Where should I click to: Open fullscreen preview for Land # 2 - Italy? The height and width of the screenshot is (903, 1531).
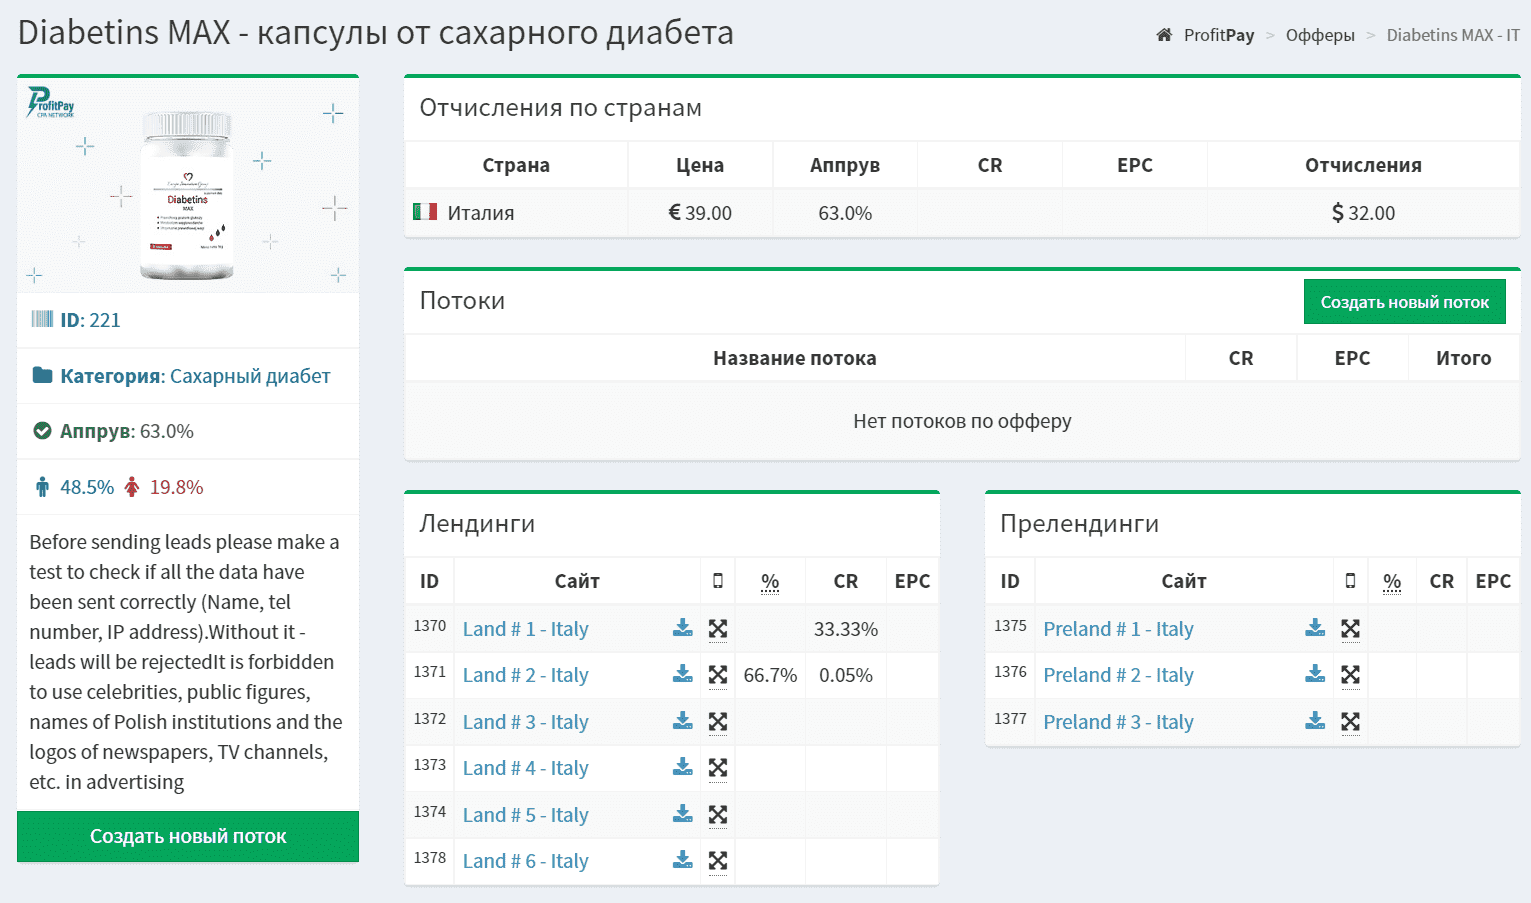[x=718, y=675]
